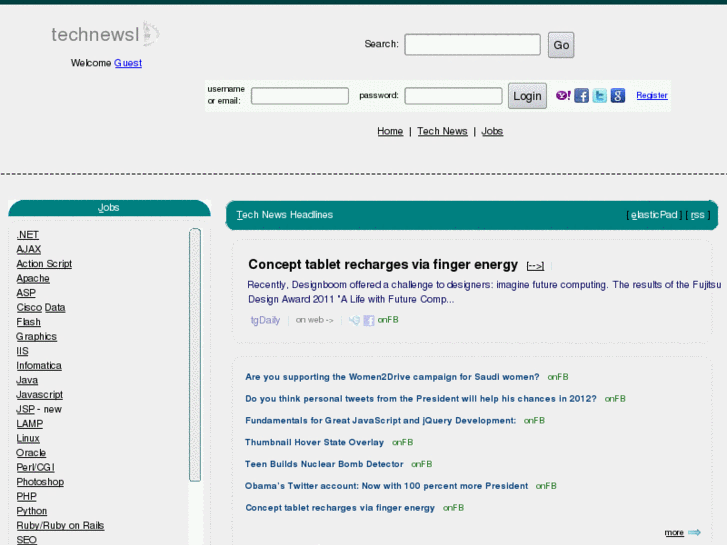The width and height of the screenshot is (727, 545).
Task: Click the Yahoo login icon
Action: pos(563,96)
